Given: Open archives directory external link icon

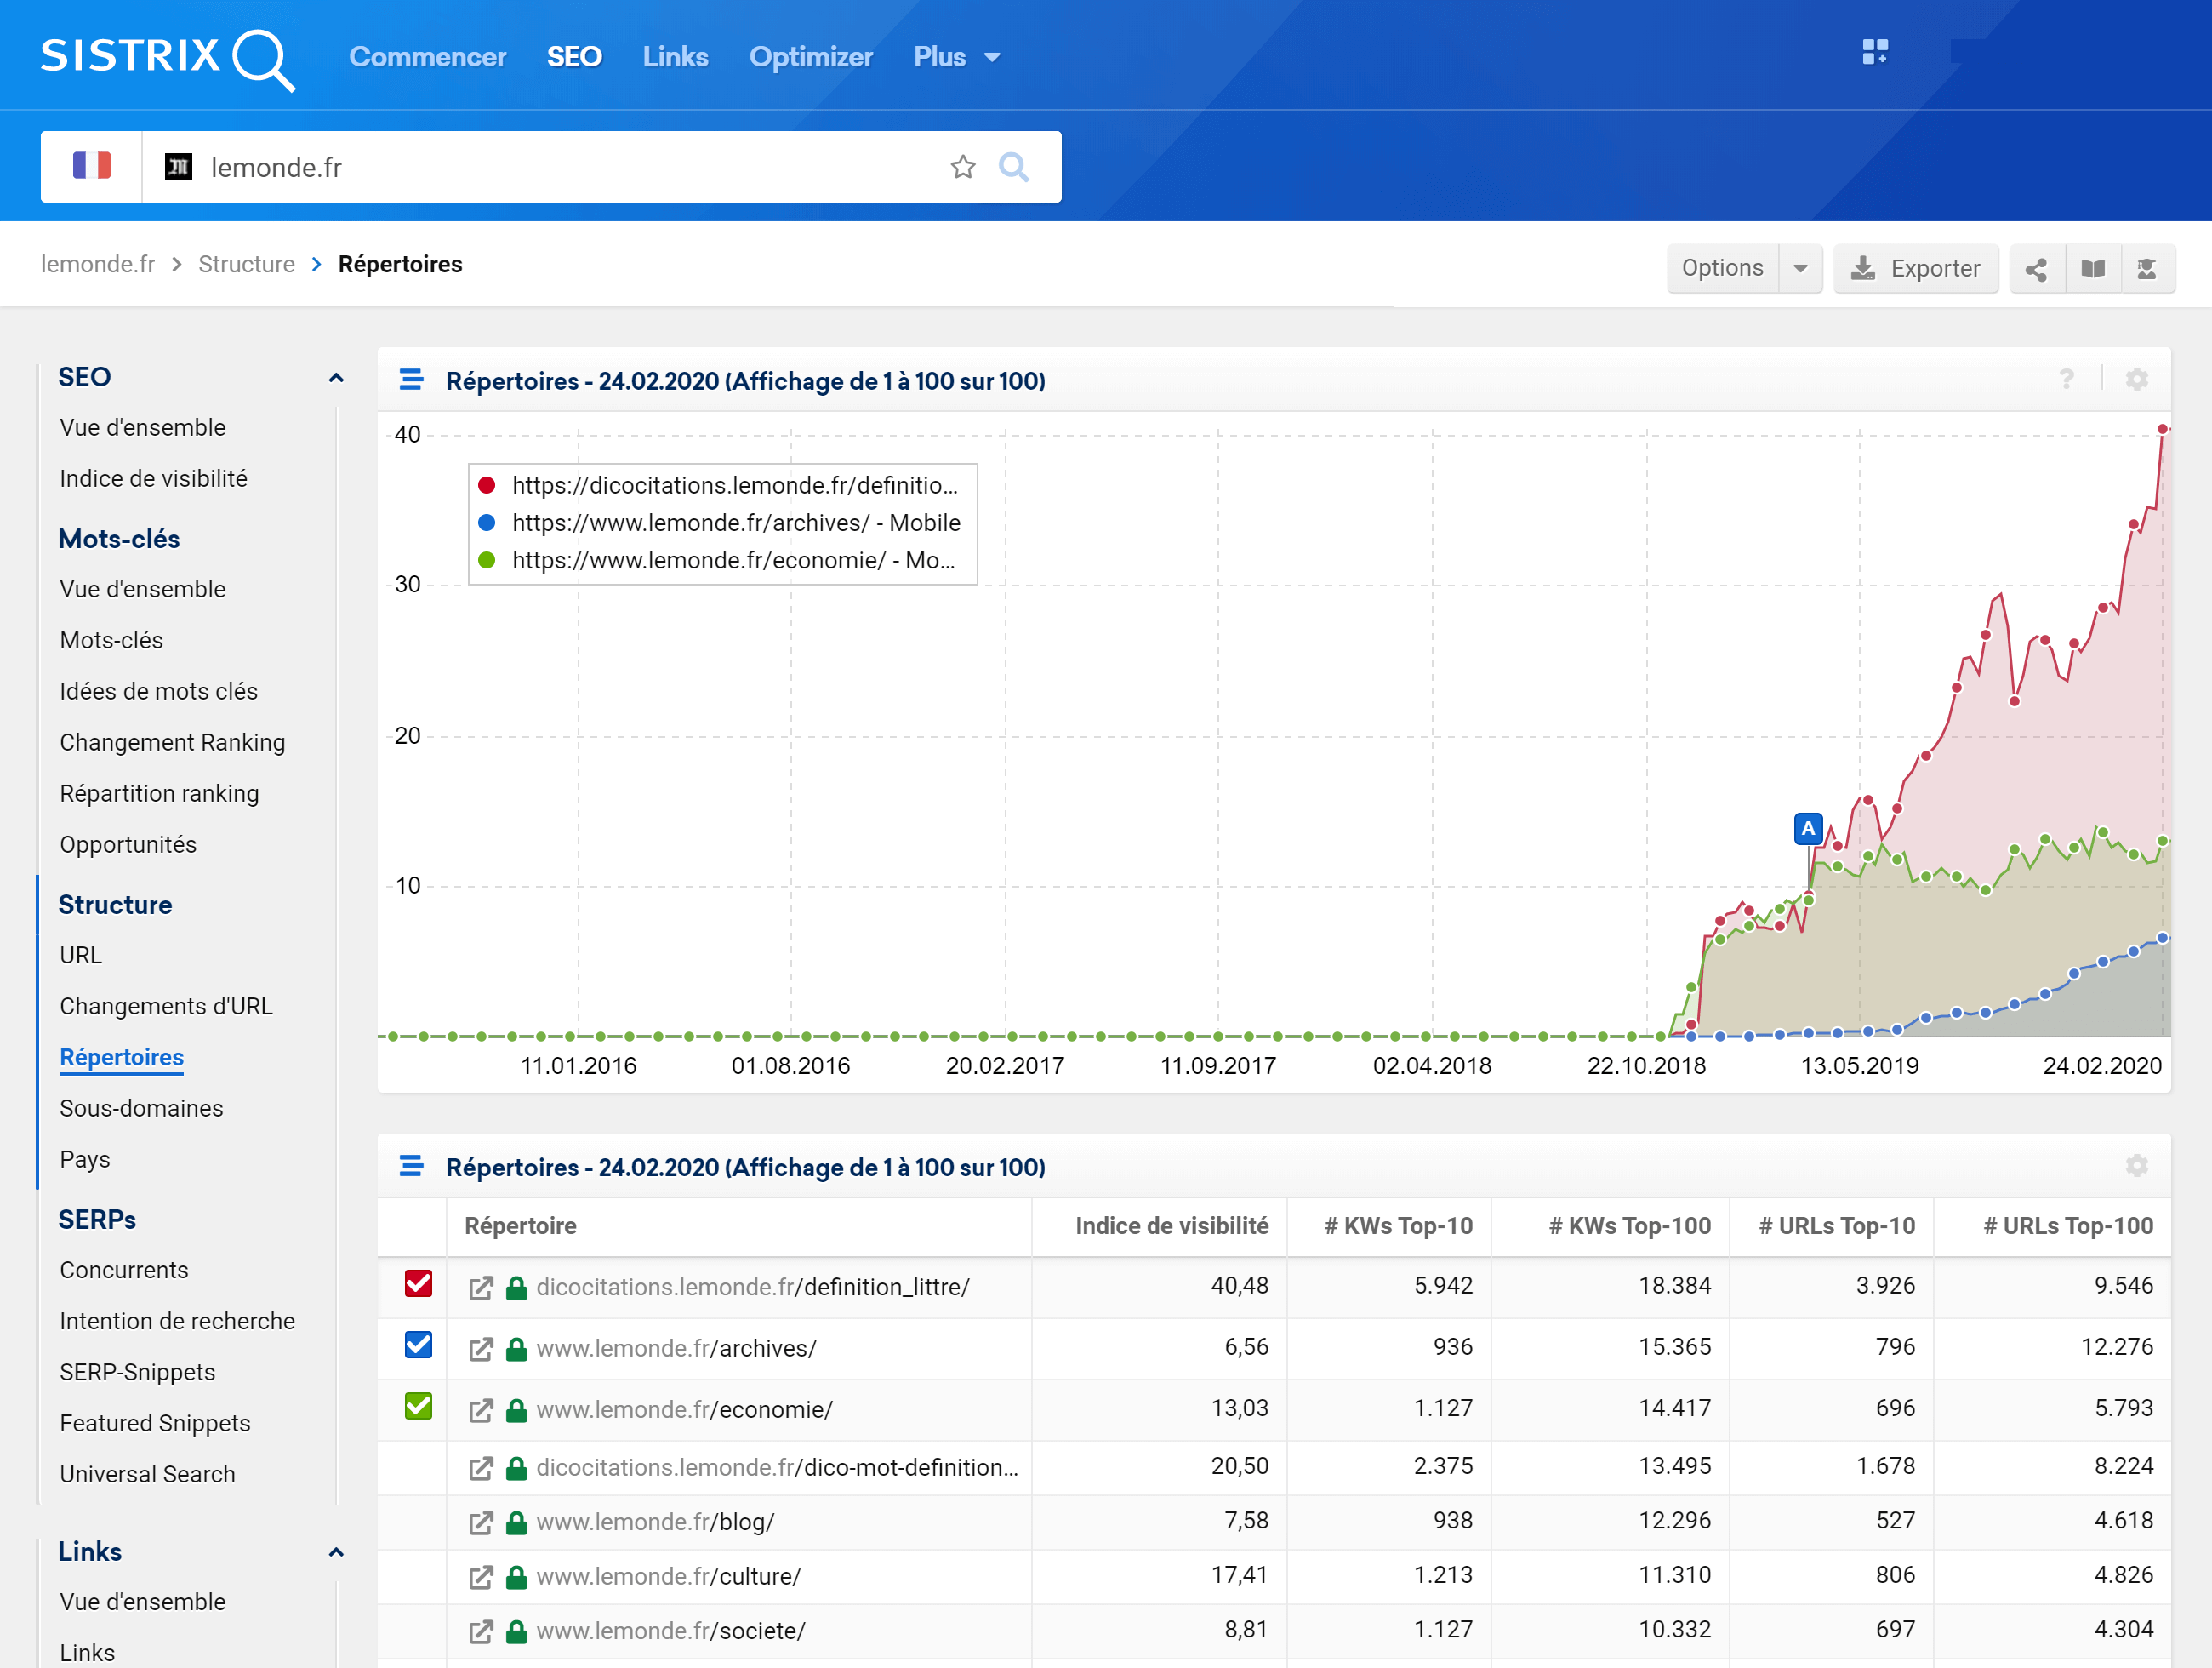Looking at the screenshot, I should pos(481,1349).
